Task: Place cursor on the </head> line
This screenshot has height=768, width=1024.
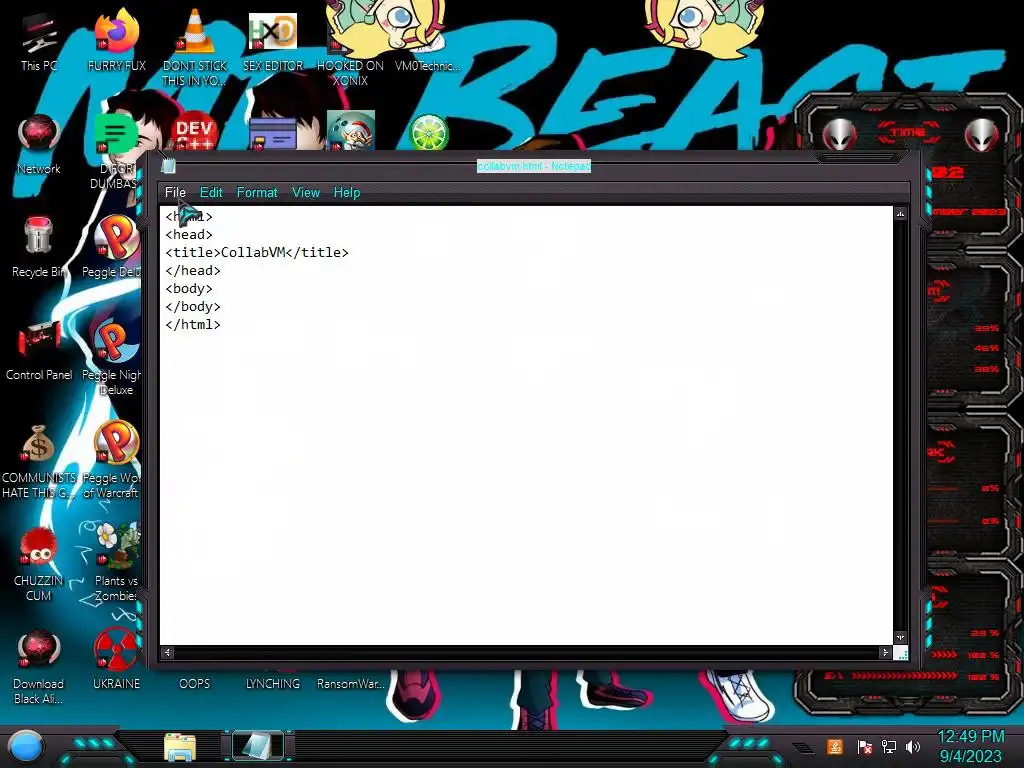Action: point(193,270)
